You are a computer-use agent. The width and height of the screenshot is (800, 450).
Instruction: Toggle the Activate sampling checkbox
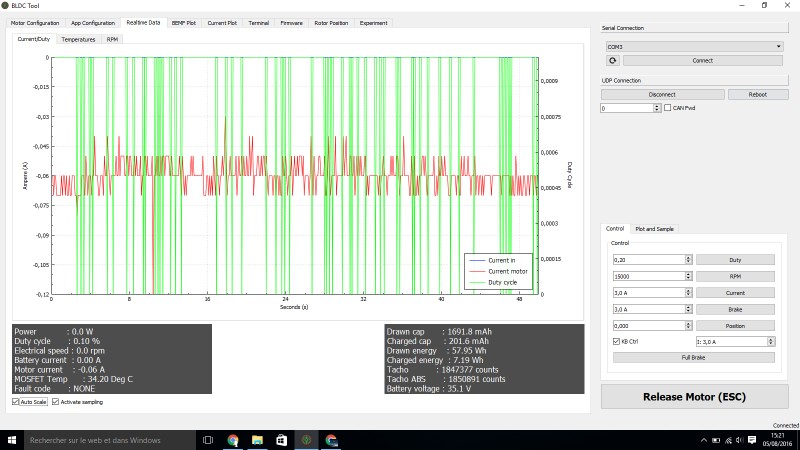coord(55,401)
